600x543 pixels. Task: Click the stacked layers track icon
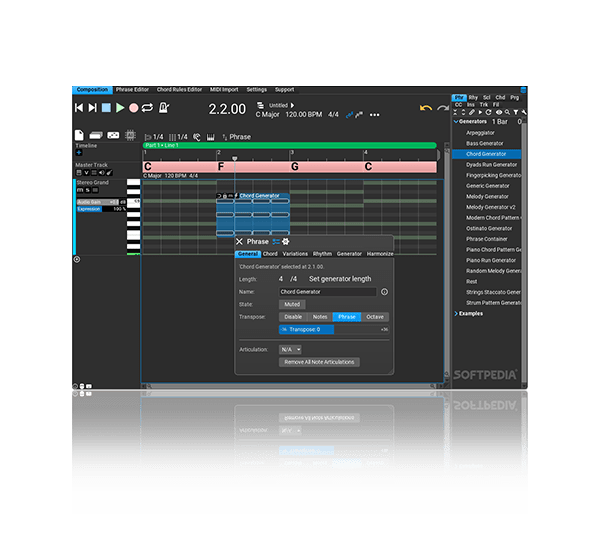(96, 135)
